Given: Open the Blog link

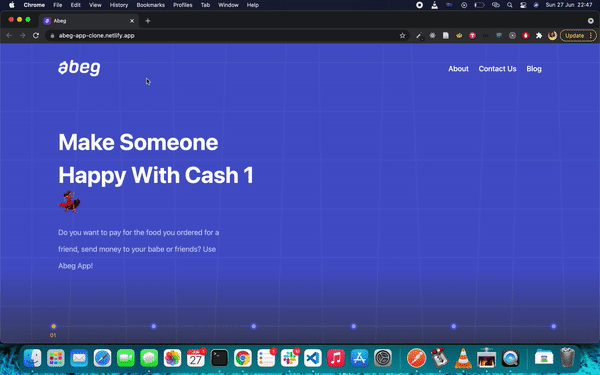Looking at the screenshot, I should click(x=534, y=69).
